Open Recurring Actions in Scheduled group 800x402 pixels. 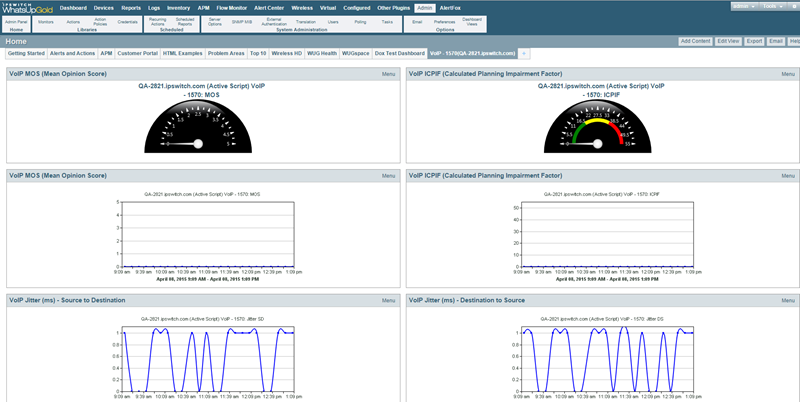tap(158, 22)
